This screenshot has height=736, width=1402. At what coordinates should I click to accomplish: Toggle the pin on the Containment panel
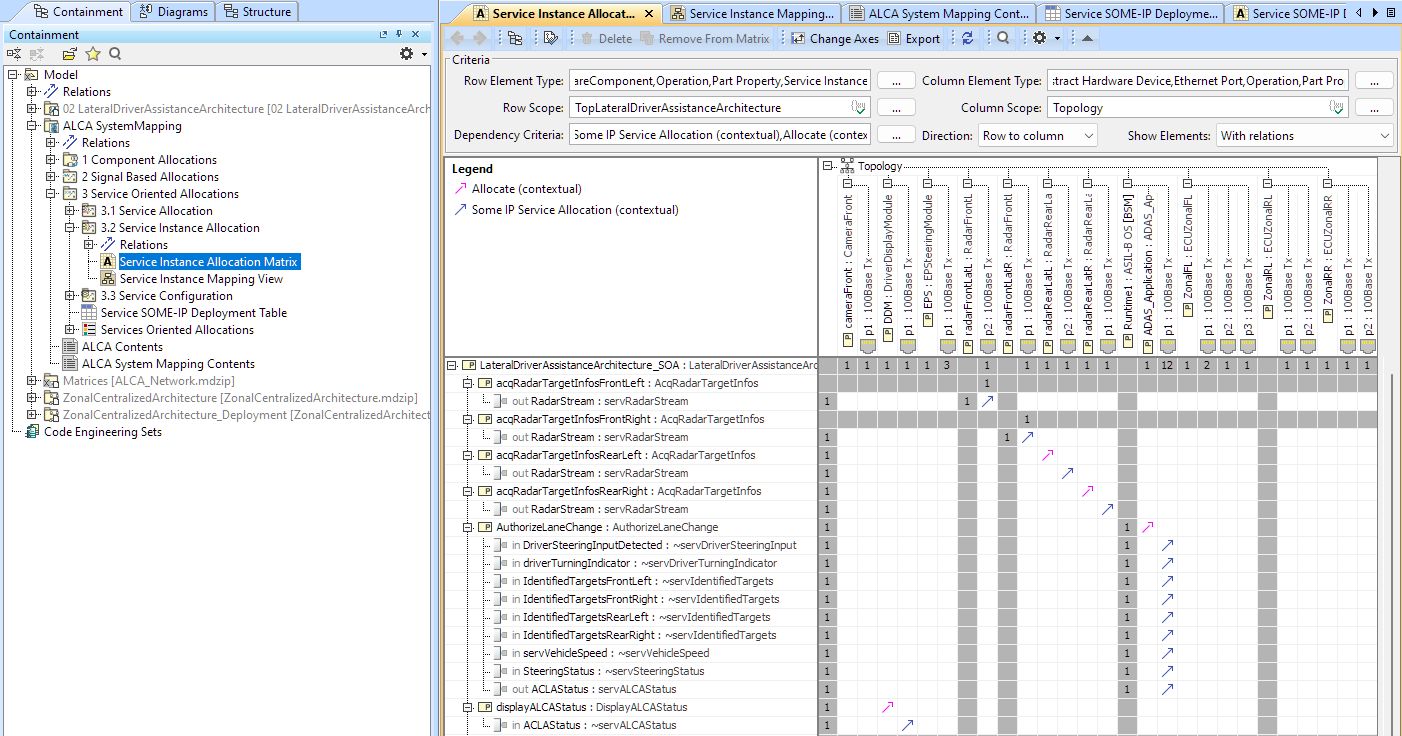(x=399, y=35)
